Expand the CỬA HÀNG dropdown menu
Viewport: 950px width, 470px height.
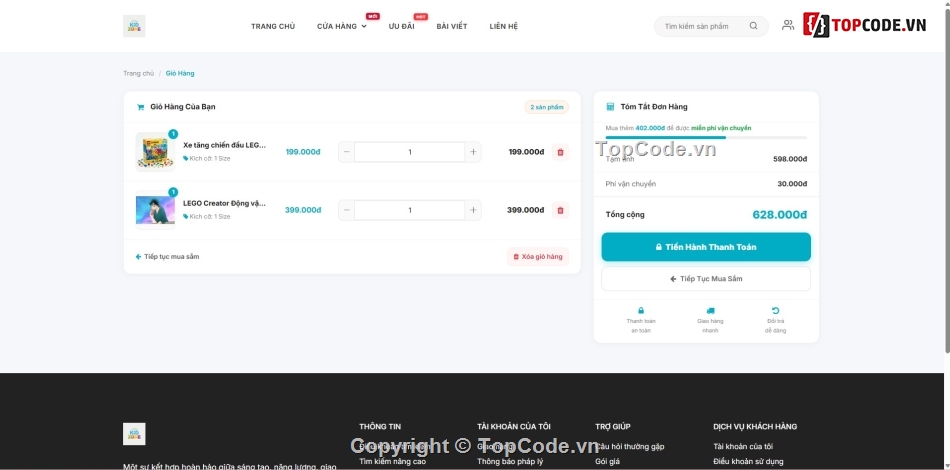point(342,27)
